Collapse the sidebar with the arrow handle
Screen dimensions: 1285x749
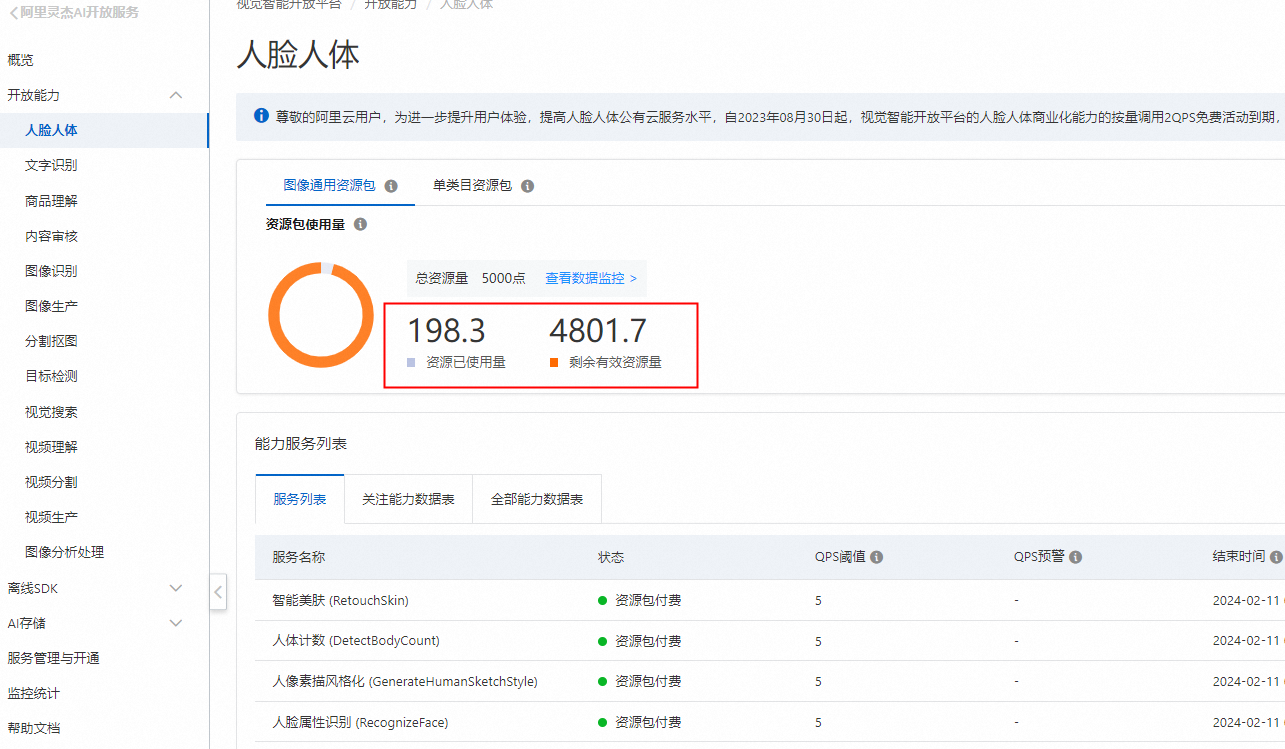click(x=218, y=591)
